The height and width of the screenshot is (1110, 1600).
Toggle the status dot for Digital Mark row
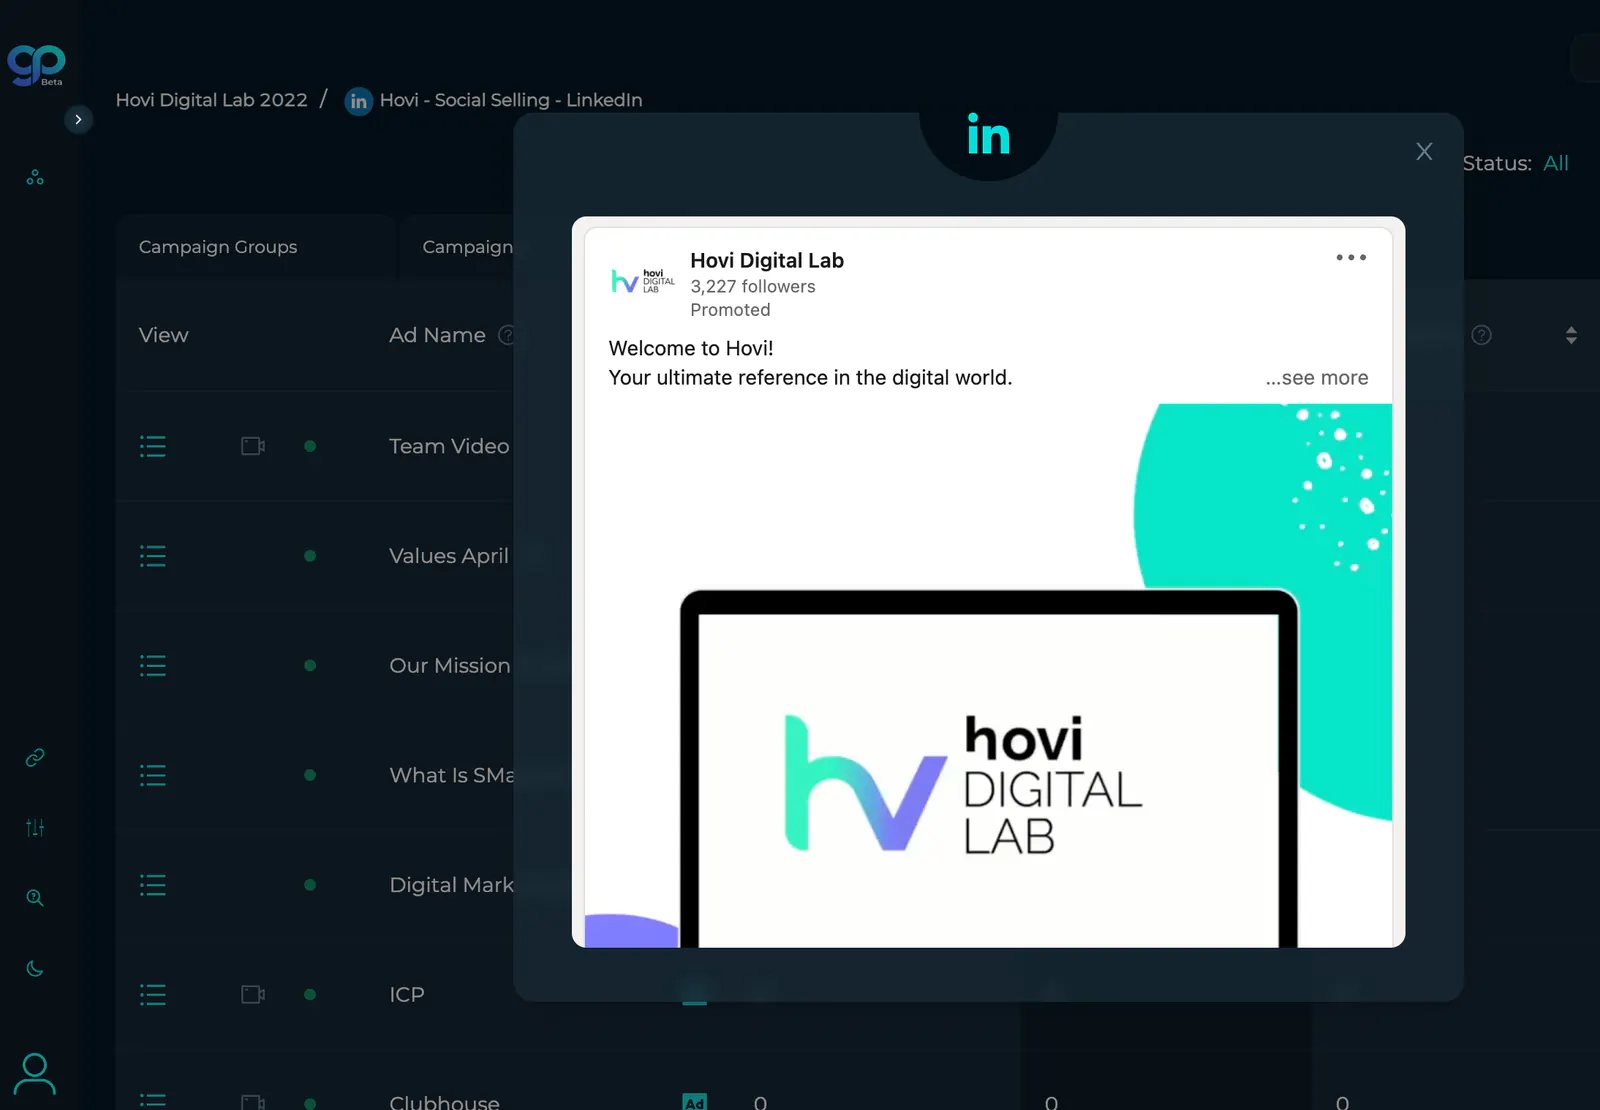pyautogui.click(x=310, y=885)
